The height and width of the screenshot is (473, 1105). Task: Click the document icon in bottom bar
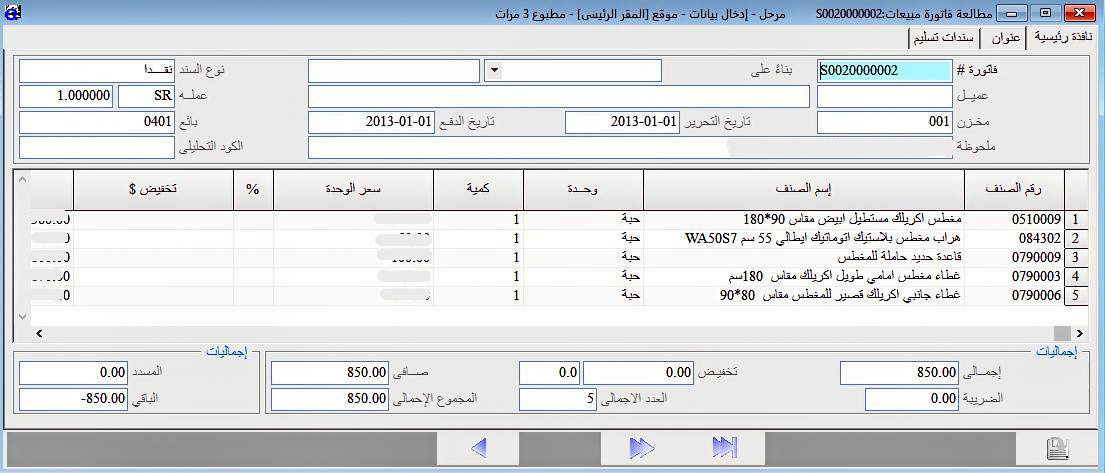point(1056,447)
